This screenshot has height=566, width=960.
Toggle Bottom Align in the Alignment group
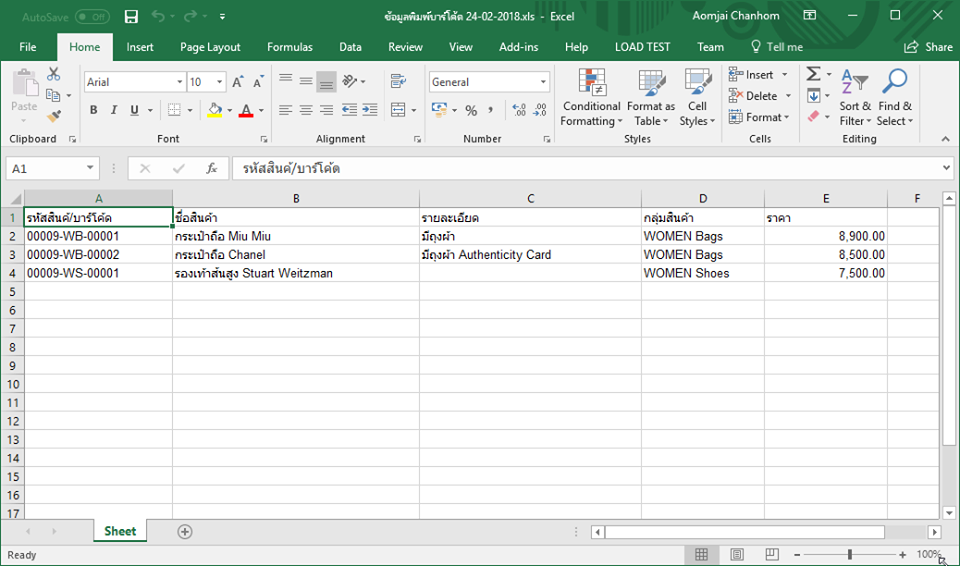tap(326, 81)
